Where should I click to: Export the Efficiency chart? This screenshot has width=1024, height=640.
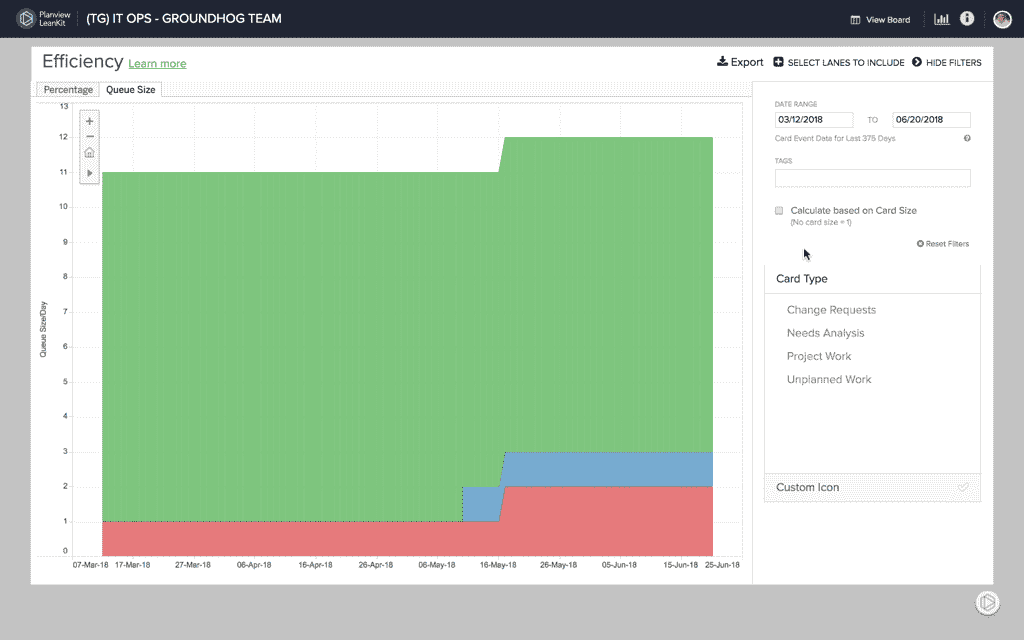point(740,62)
